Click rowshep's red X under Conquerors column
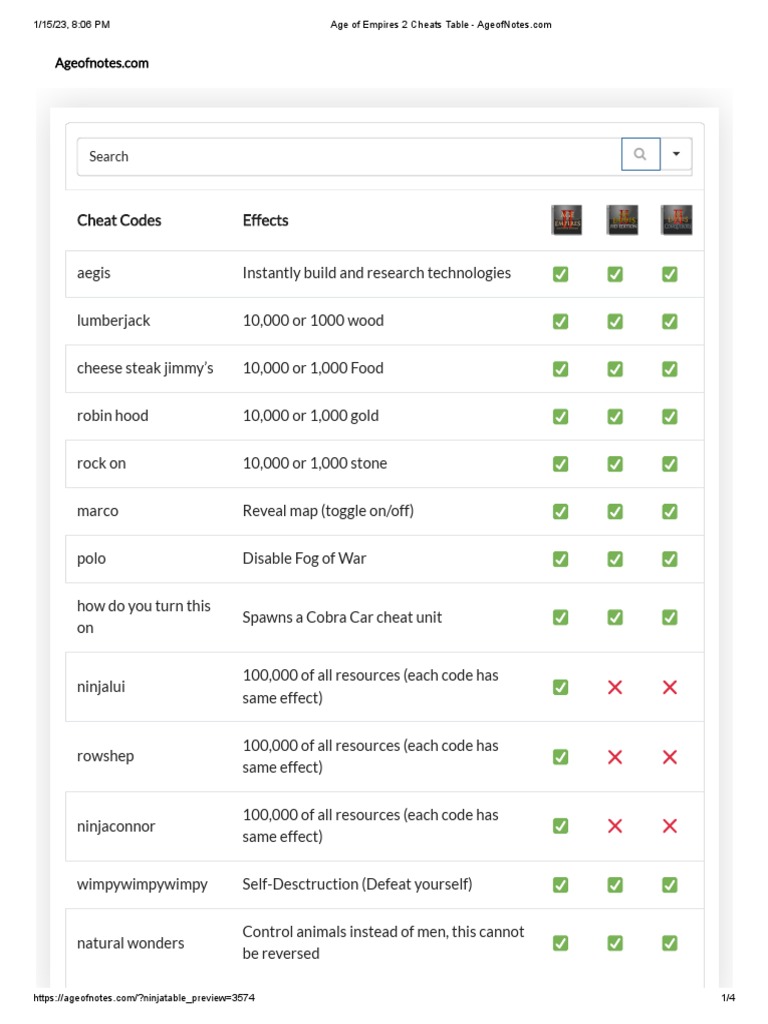This screenshot has height=1024, width=768. point(670,757)
